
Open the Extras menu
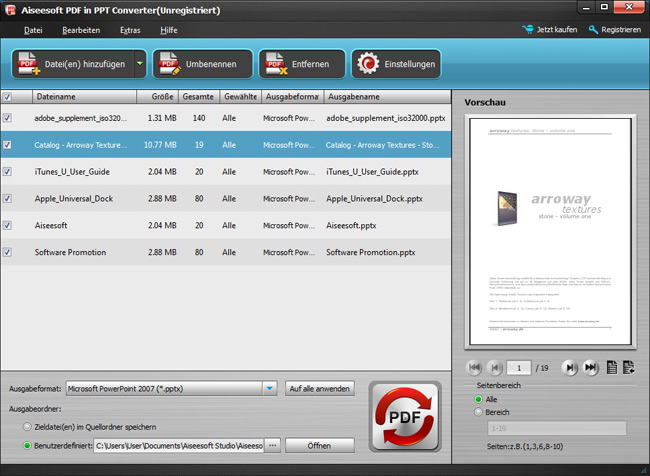[x=130, y=30]
